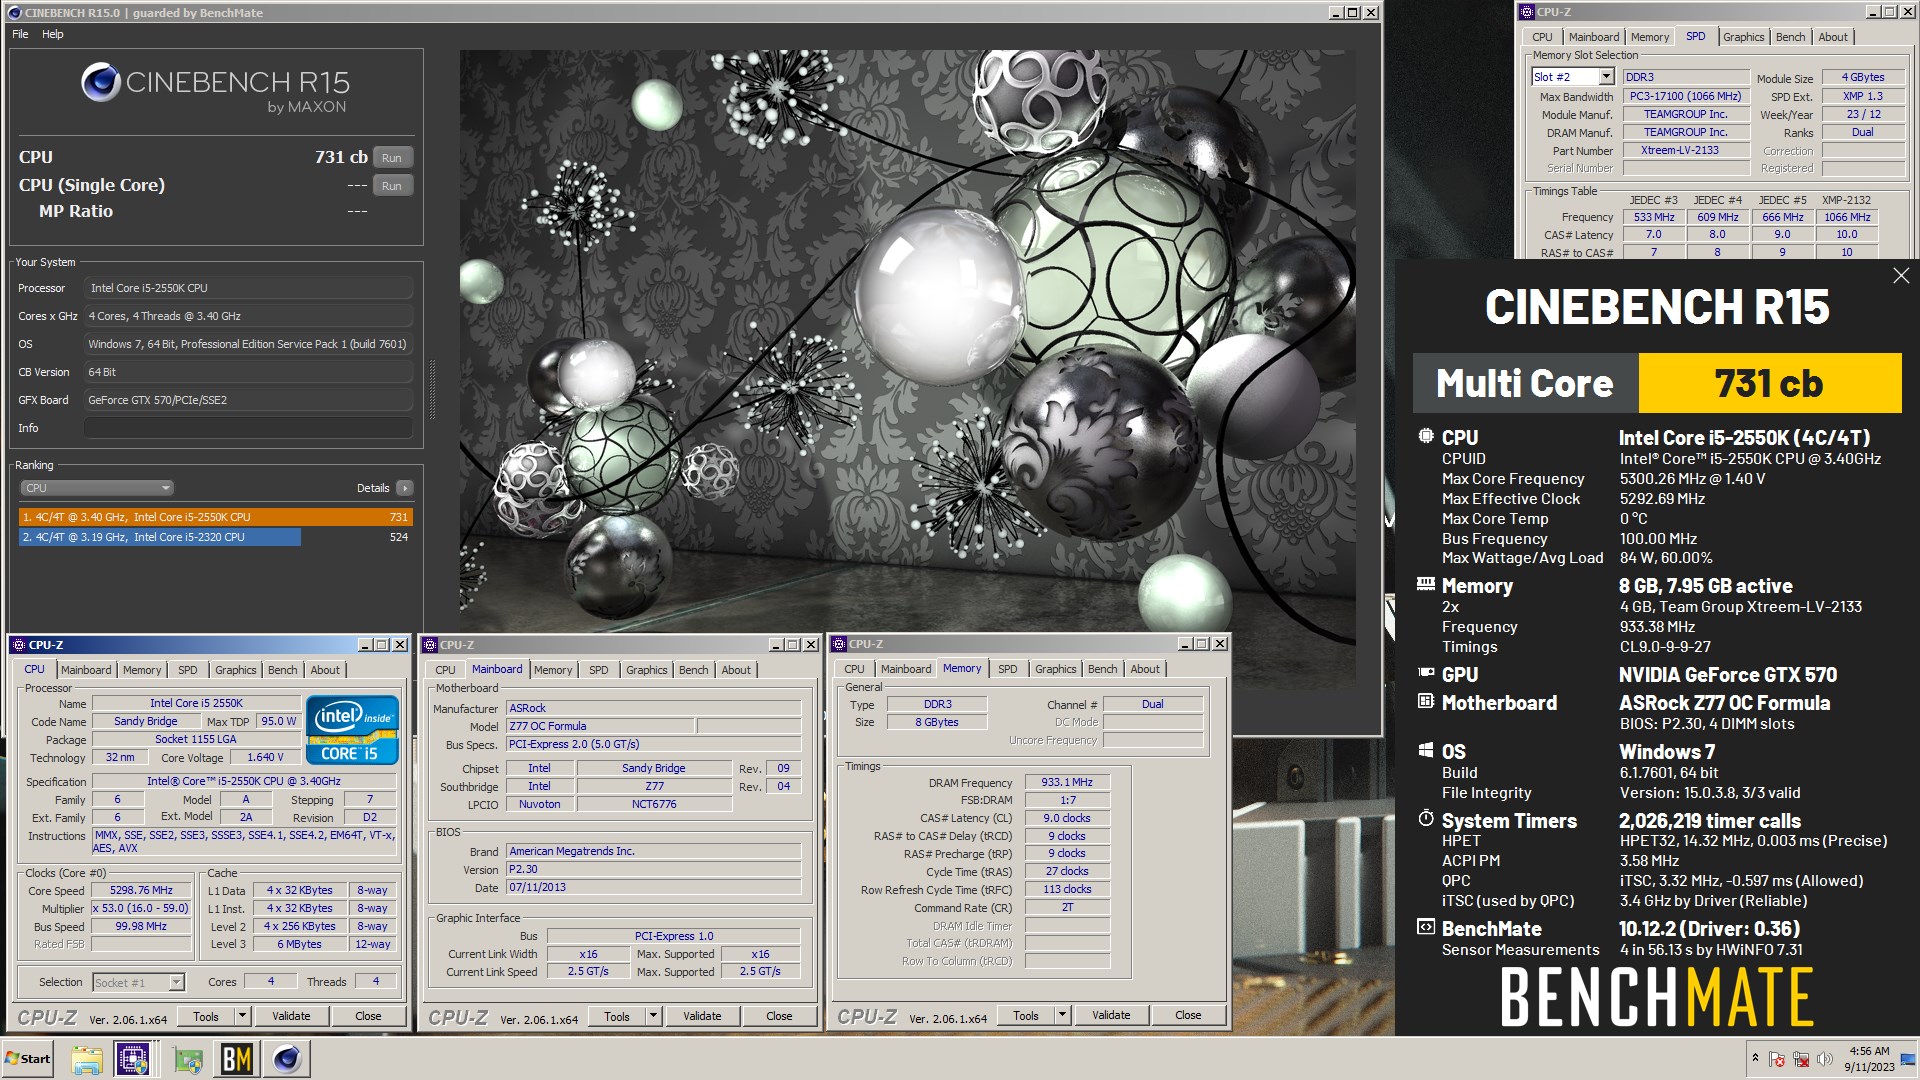Close the BenchMate result overlay with X
This screenshot has width=1920, height=1080.
1901,276
